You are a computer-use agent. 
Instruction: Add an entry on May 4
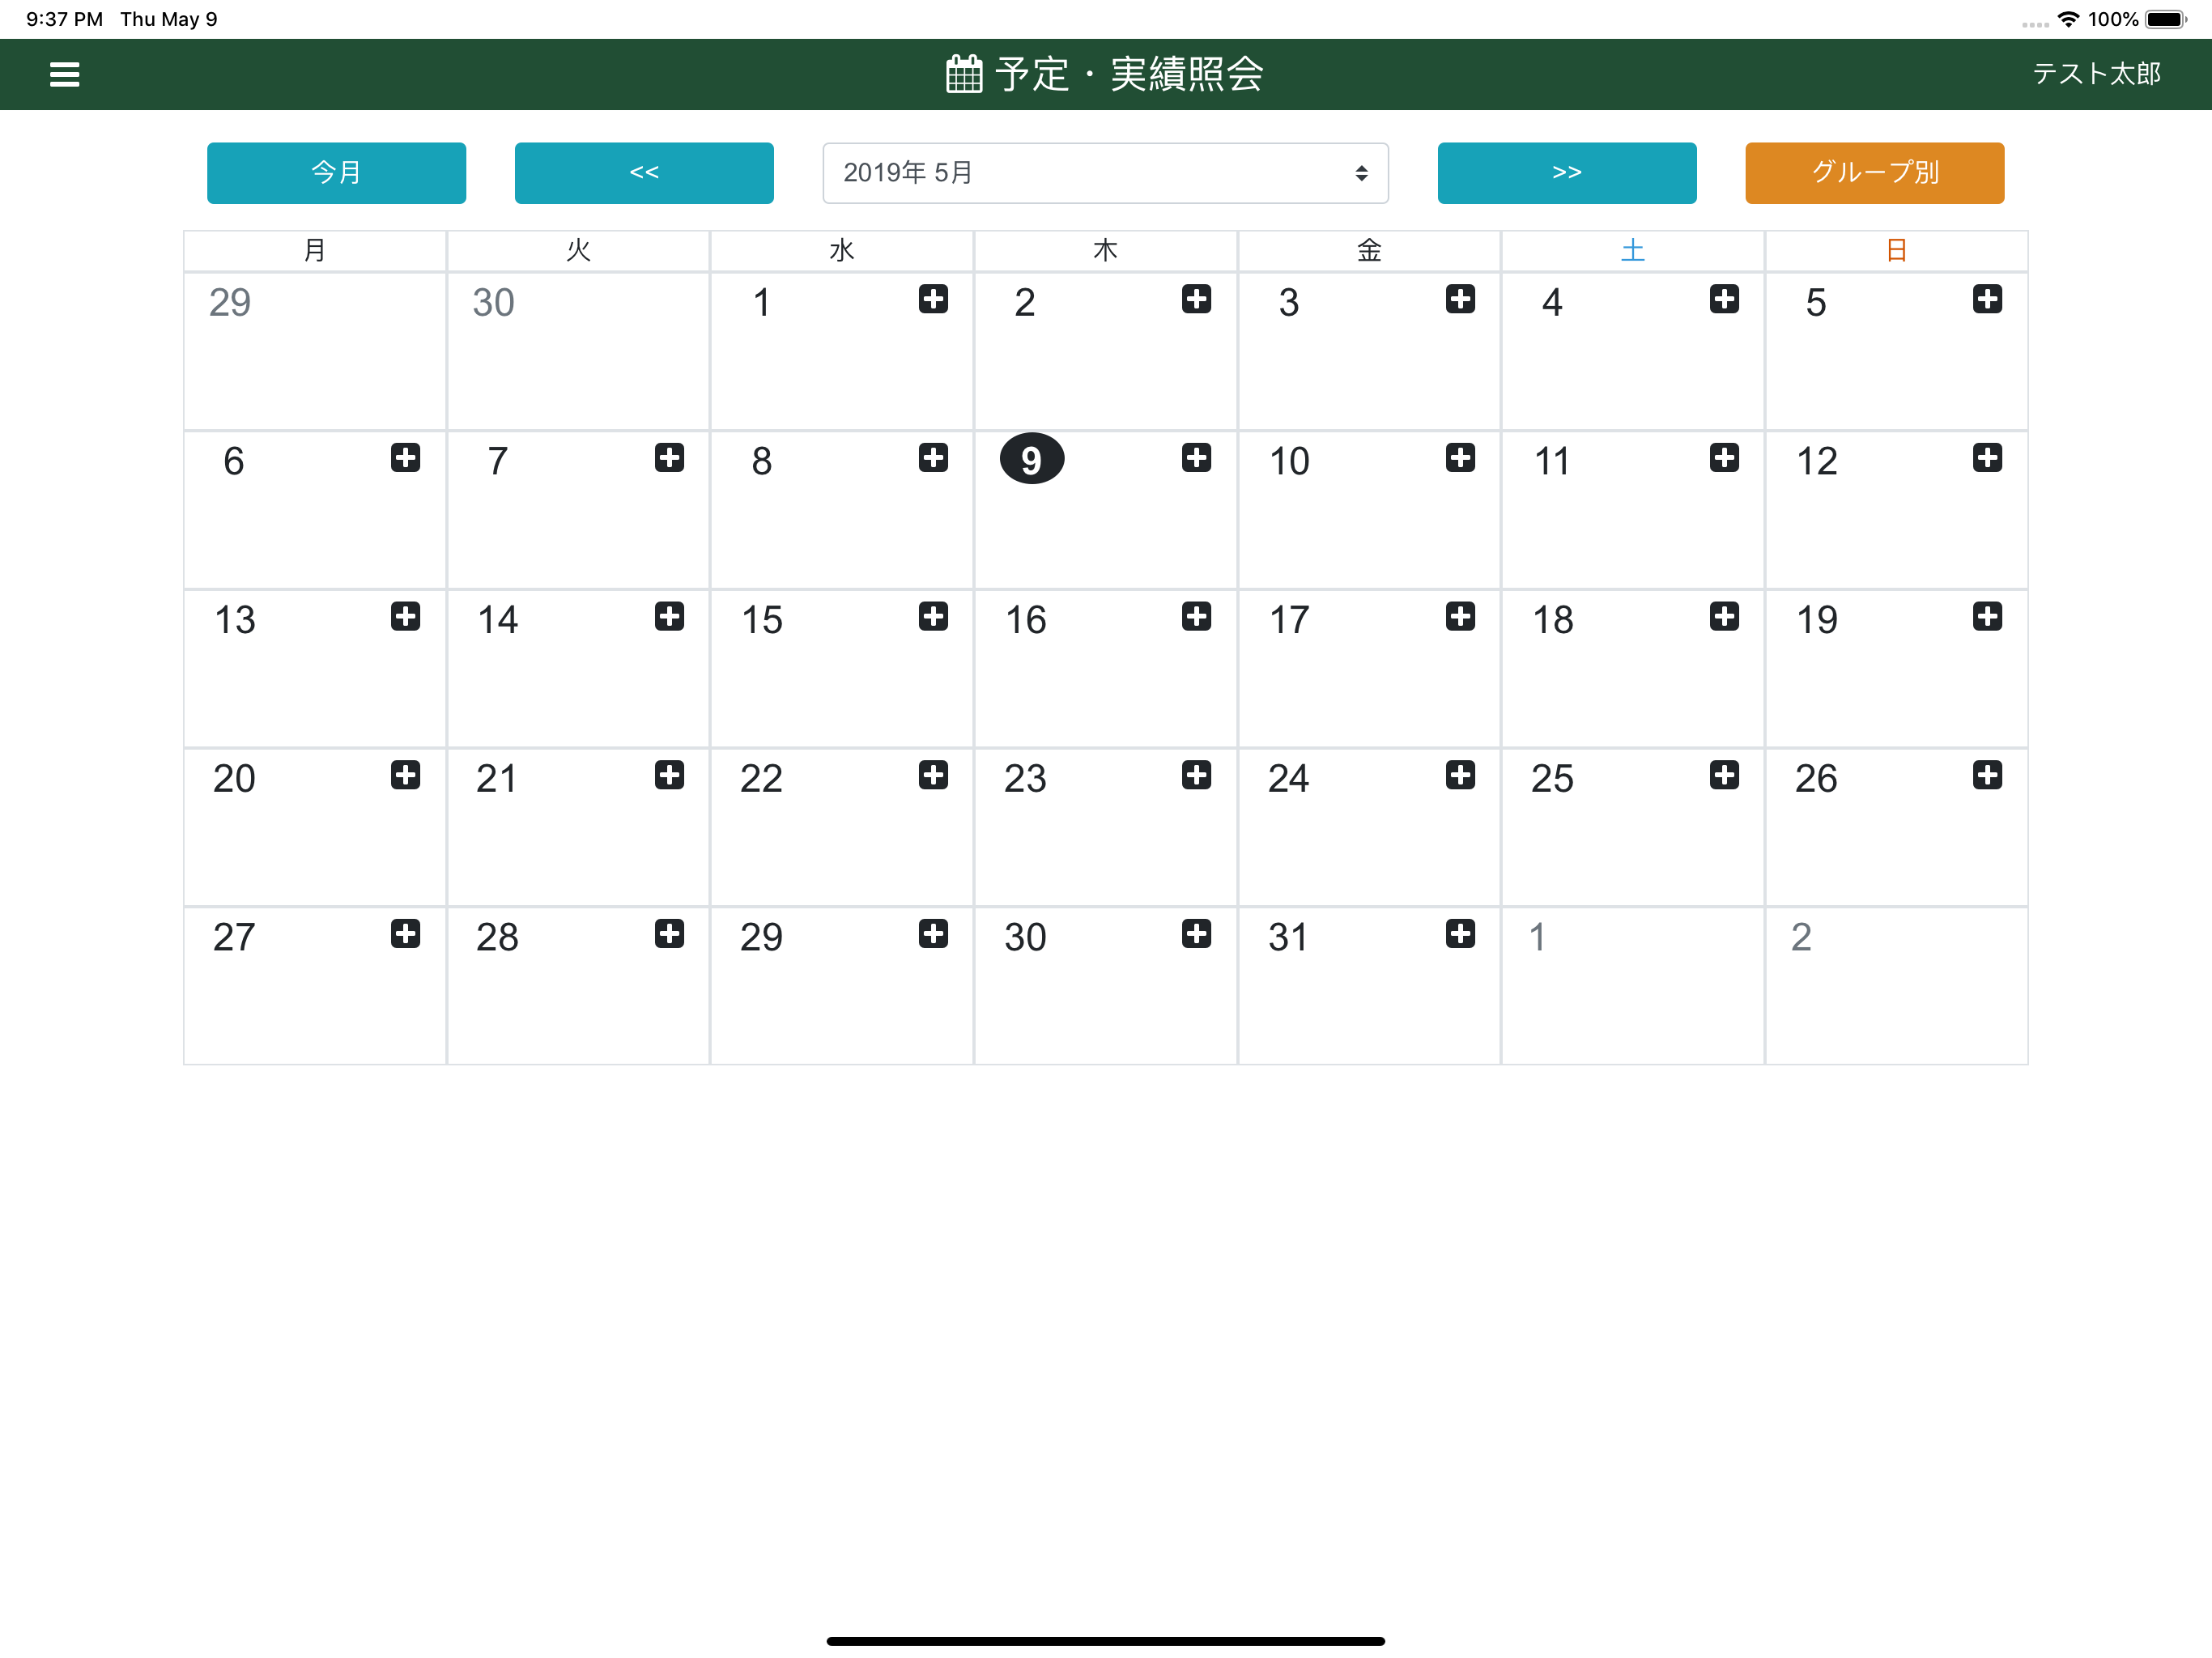click(1724, 299)
